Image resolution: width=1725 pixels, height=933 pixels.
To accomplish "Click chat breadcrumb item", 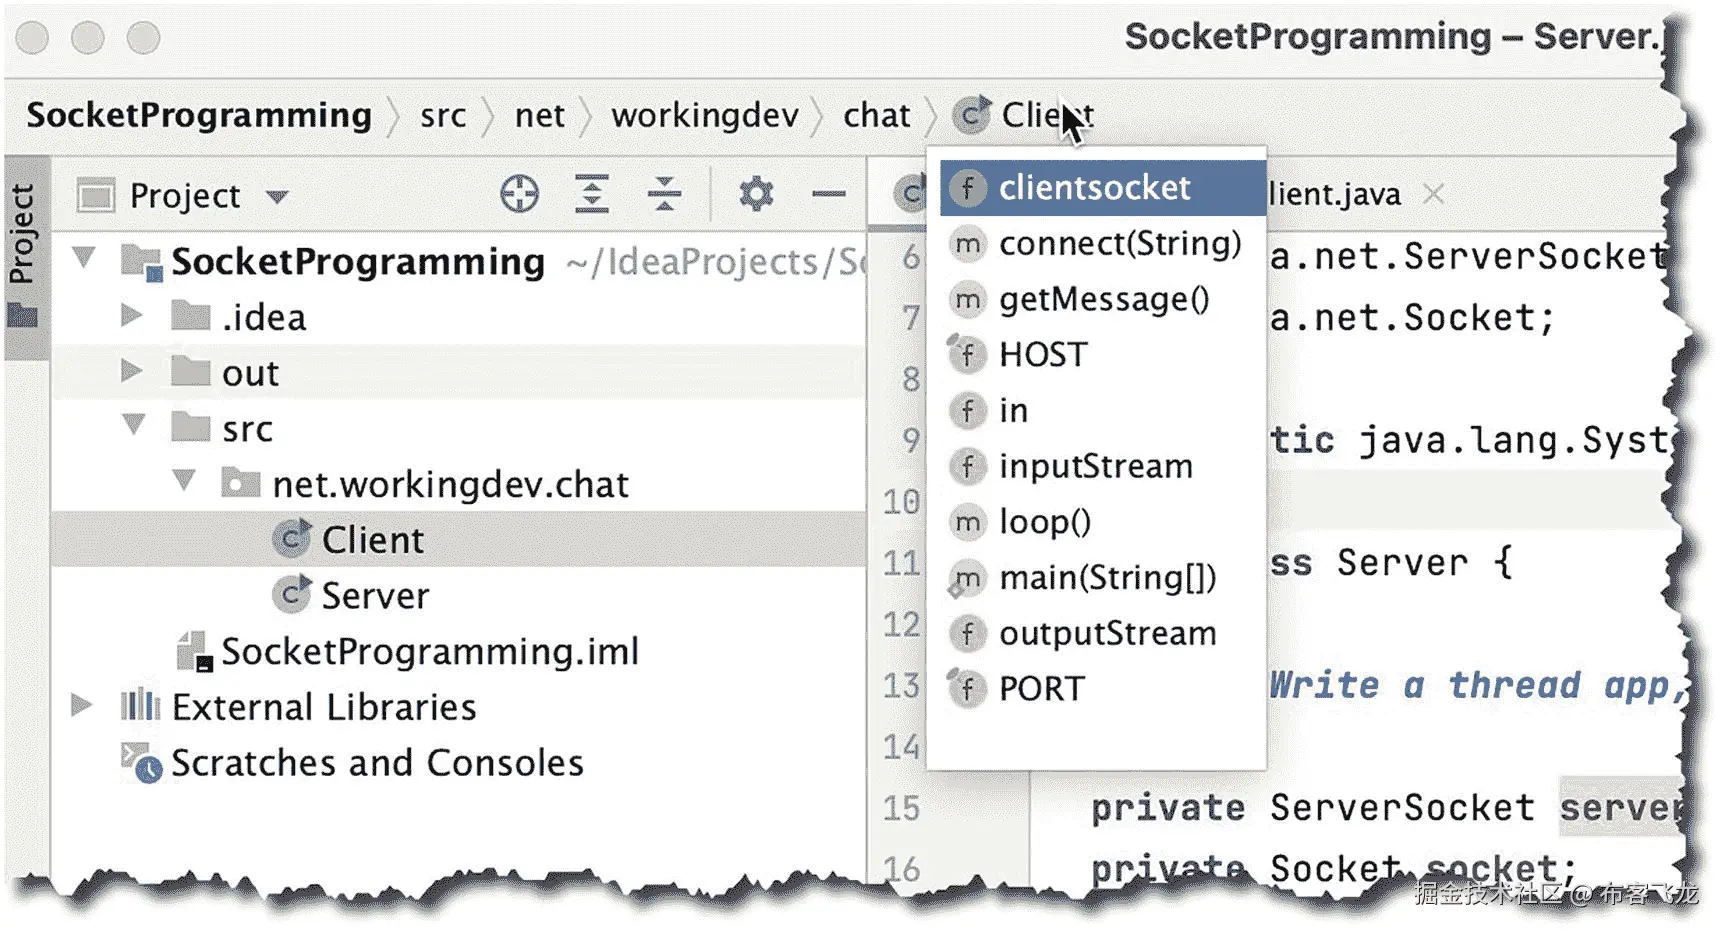I will coord(877,116).
